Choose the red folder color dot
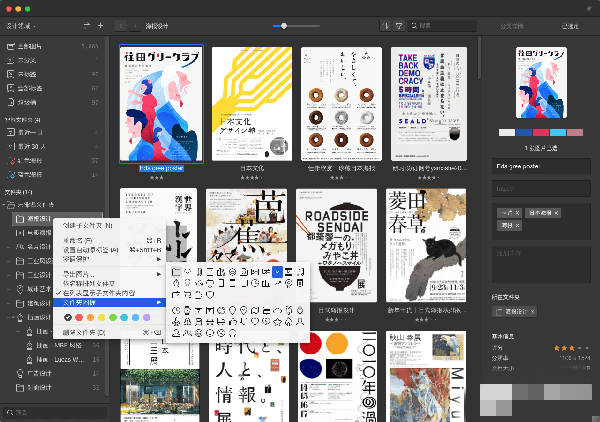The height and width of the screenshot is (422, 600). (79, 317)
